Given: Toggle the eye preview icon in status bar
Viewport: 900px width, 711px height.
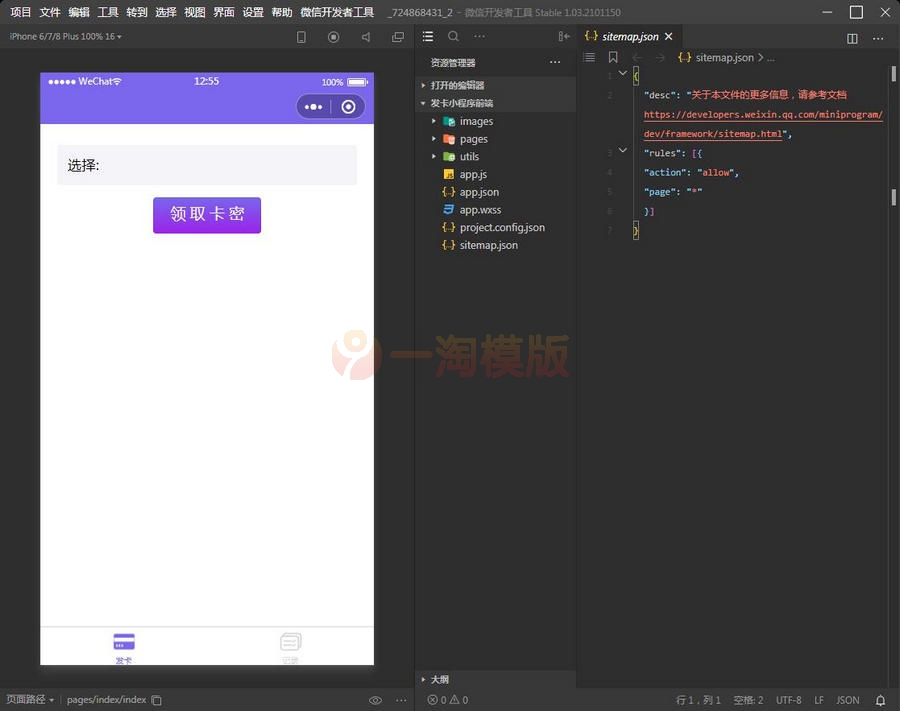Looking at the screenshot, I should [x=375, y=700].
